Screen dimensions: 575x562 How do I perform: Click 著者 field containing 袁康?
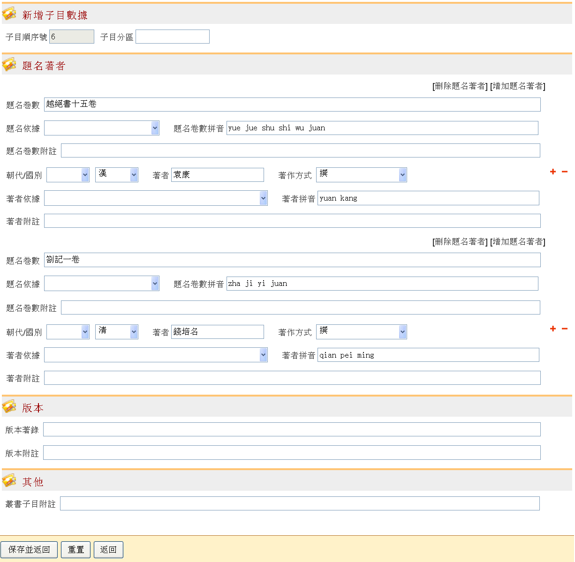(217, 175)
